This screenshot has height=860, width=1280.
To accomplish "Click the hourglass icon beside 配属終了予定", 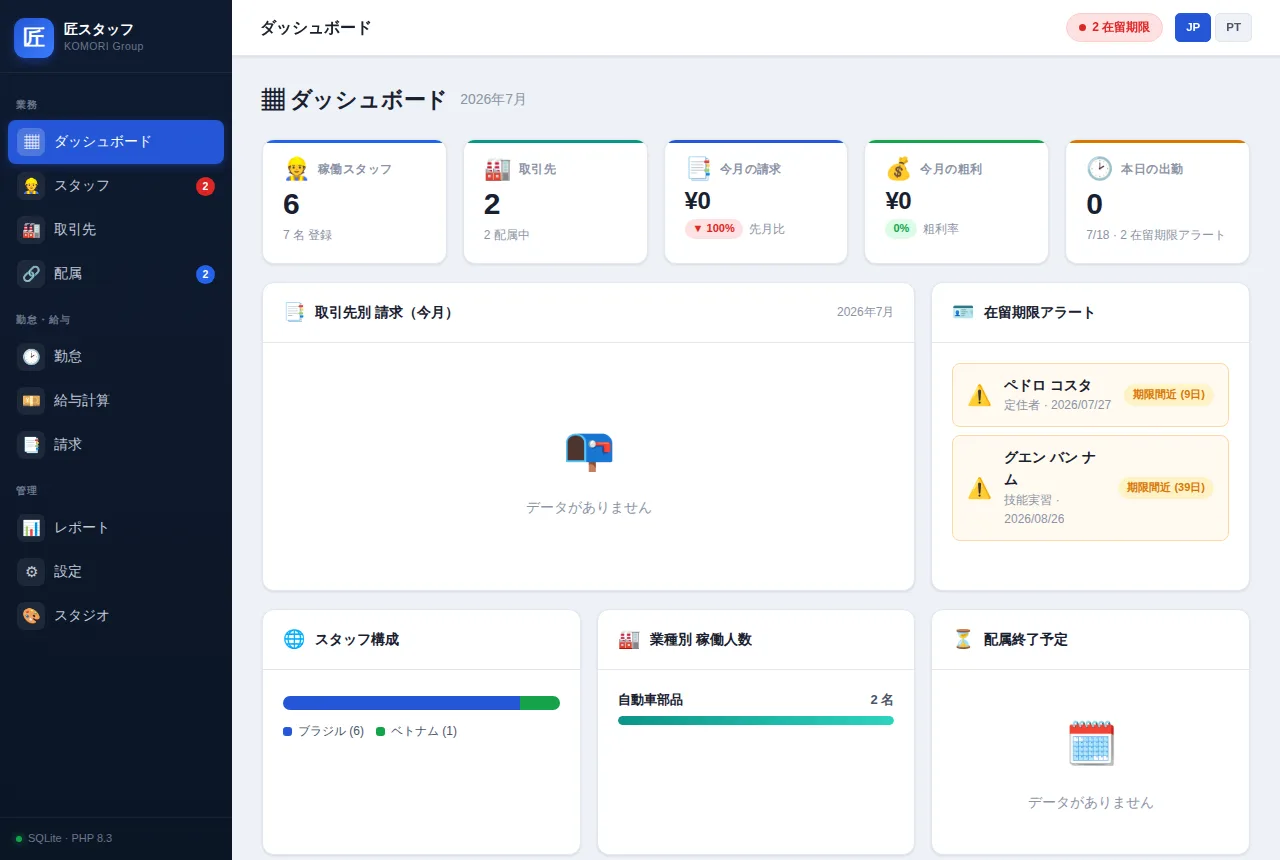I will point(963,639).
